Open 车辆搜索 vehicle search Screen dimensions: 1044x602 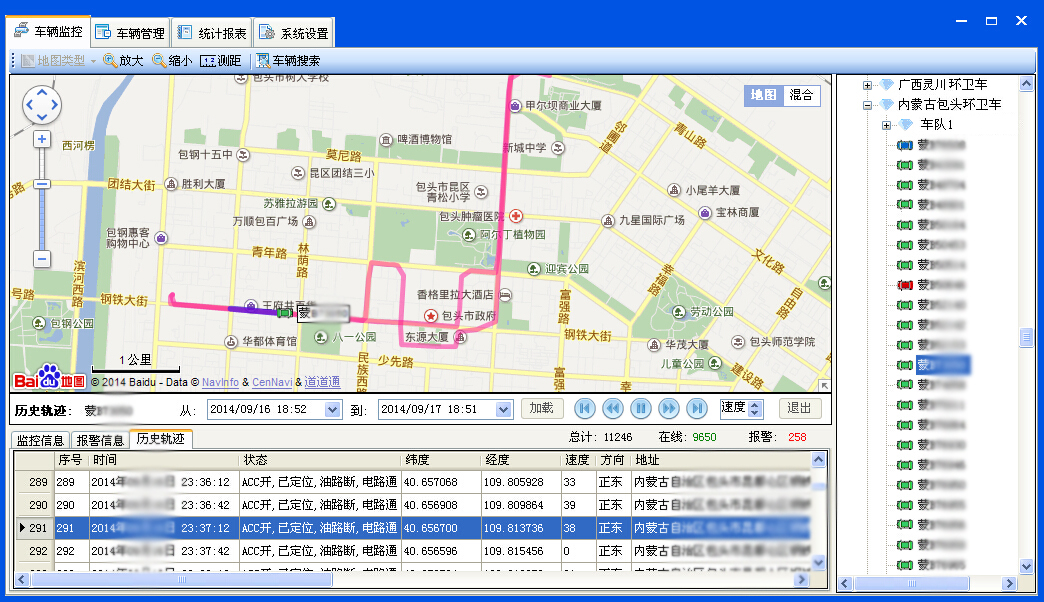(x=288, y=61)
